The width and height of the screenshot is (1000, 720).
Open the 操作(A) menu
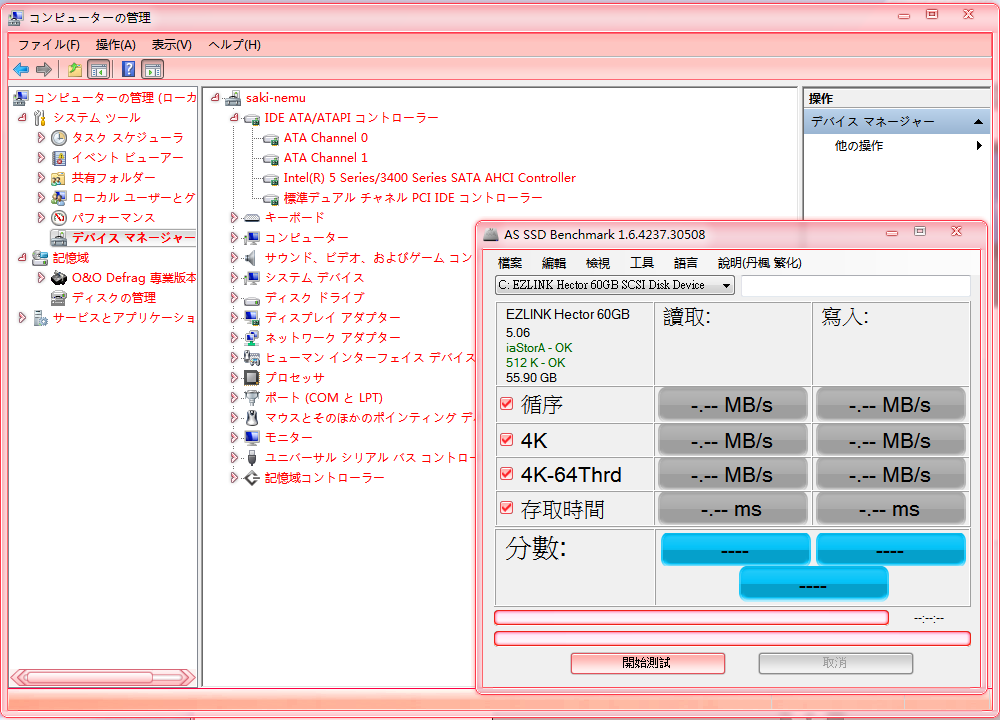click(115, 45)
